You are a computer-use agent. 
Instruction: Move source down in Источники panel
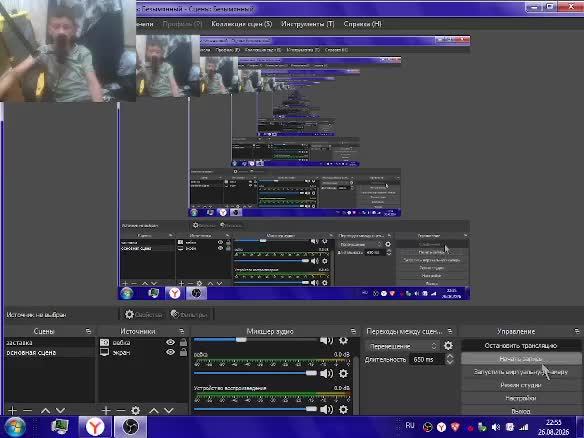tap(169, 410)
